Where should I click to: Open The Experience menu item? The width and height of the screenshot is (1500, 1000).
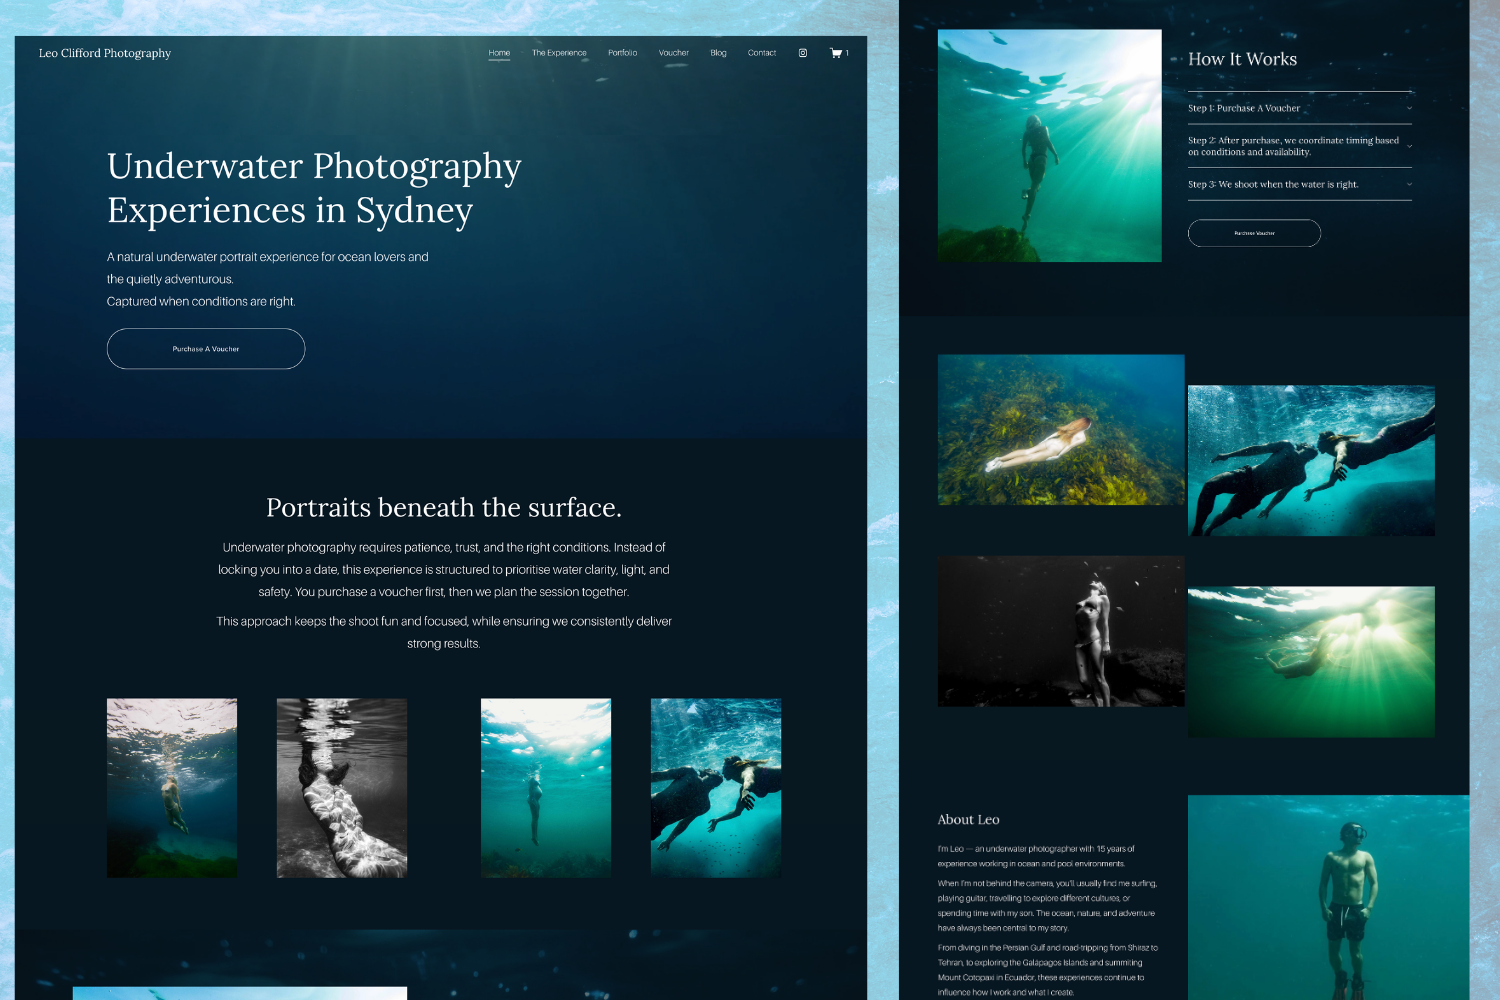[559, 53]
